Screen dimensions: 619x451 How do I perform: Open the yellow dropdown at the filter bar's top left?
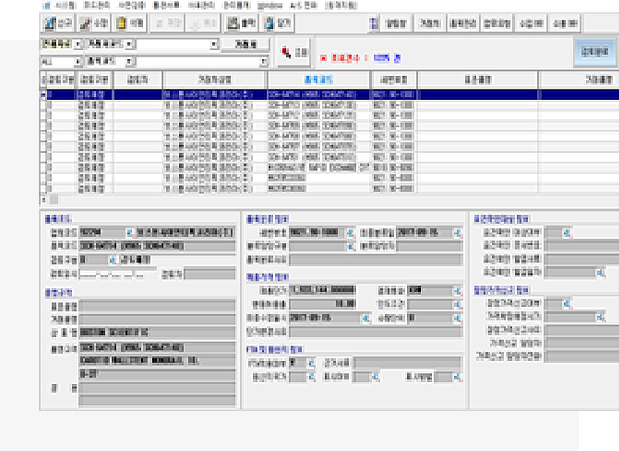click(78, 44)
